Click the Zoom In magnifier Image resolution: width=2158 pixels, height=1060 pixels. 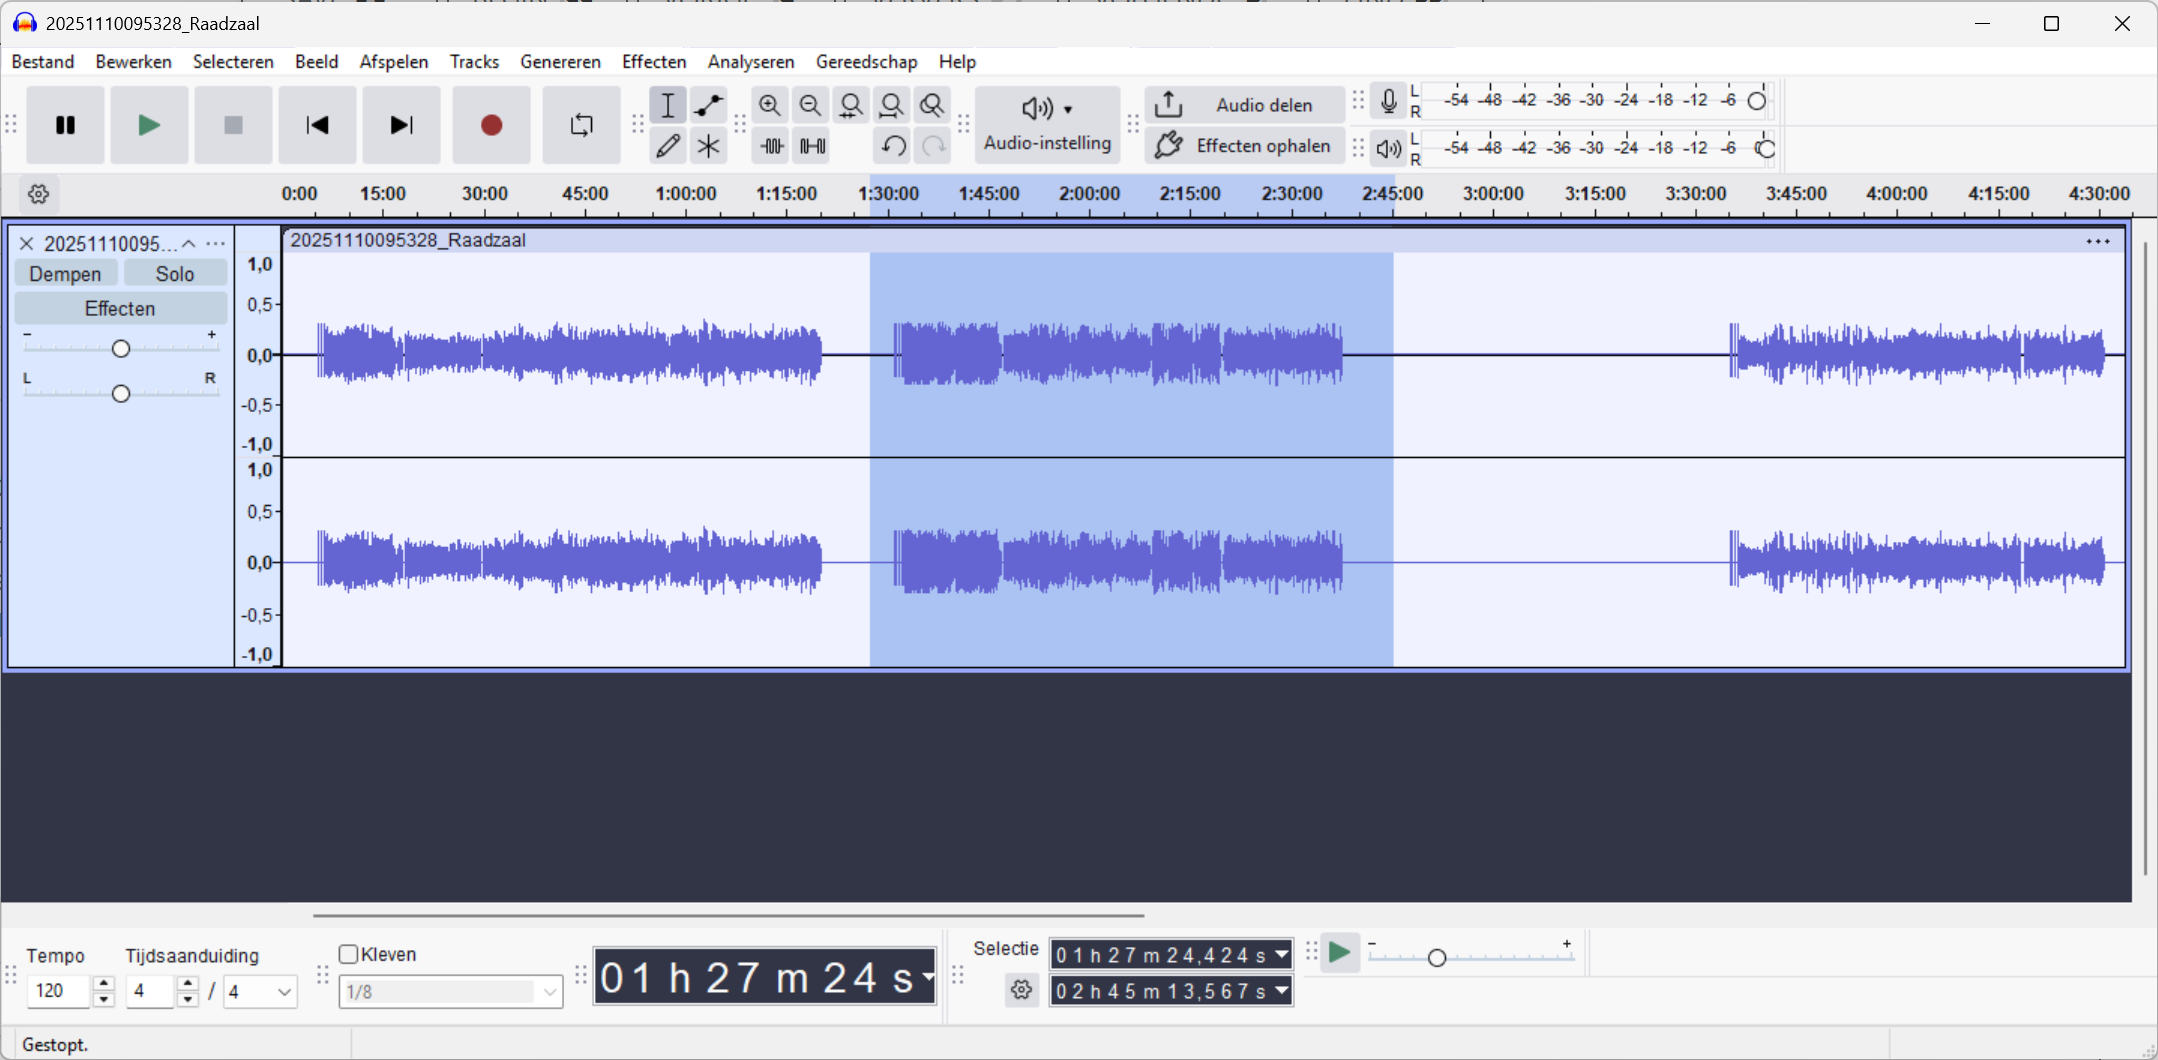tap(769, 105)
